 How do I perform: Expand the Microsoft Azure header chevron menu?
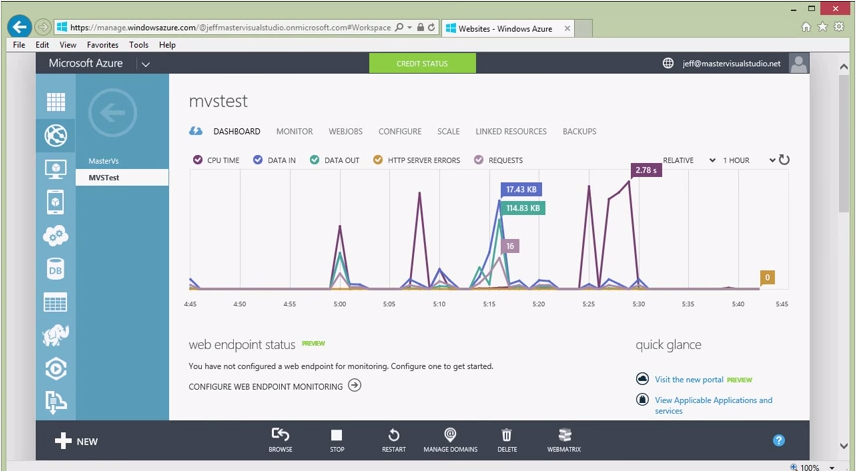pos(146,64)
